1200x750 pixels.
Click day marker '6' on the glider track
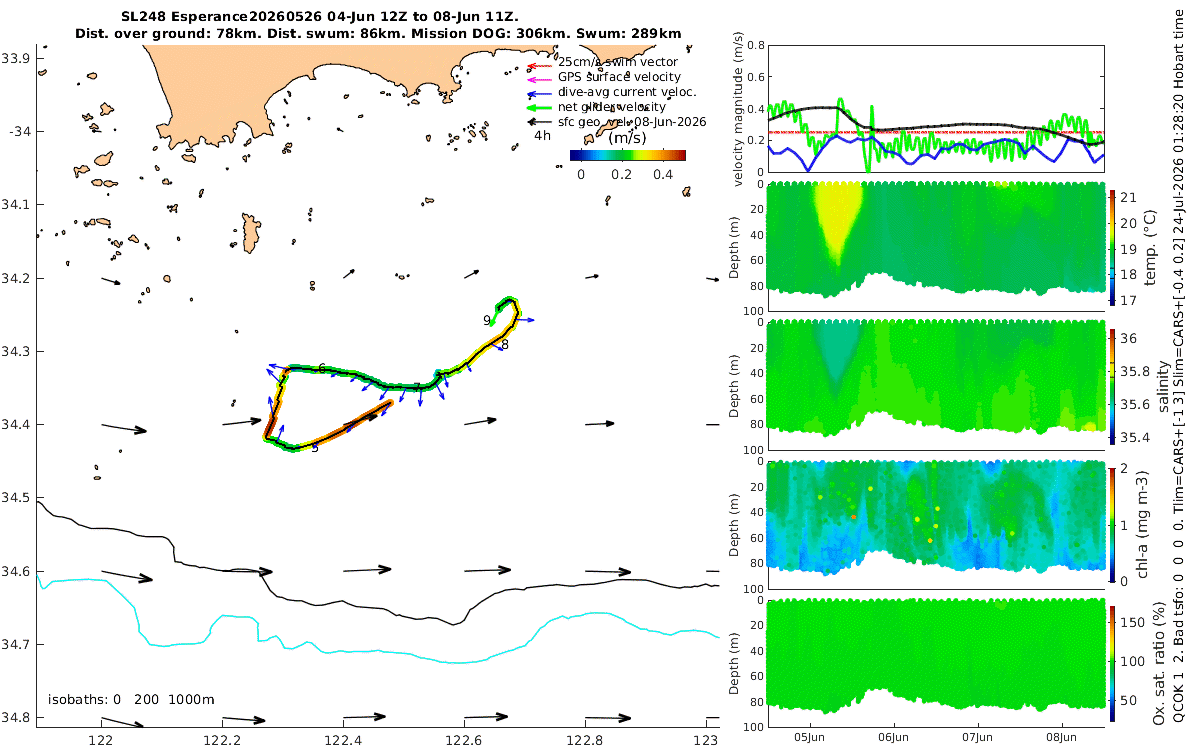322,369
